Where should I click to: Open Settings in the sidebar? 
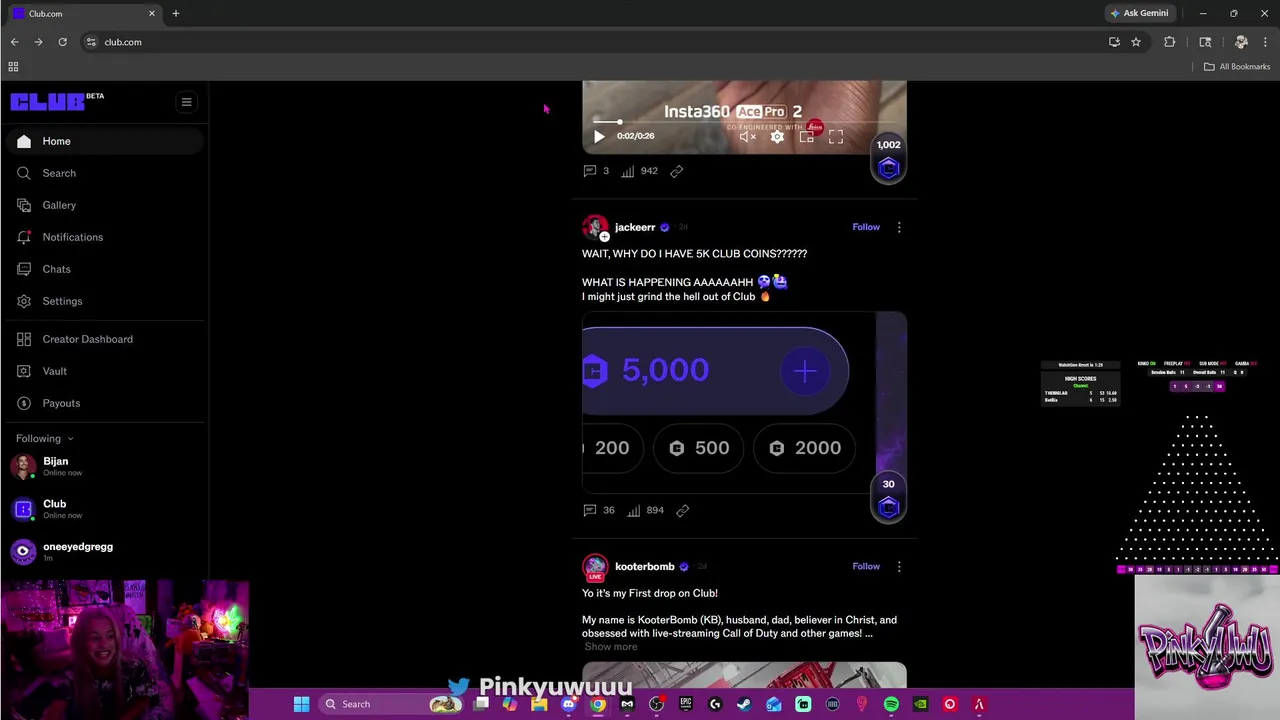tap(104, 301)
